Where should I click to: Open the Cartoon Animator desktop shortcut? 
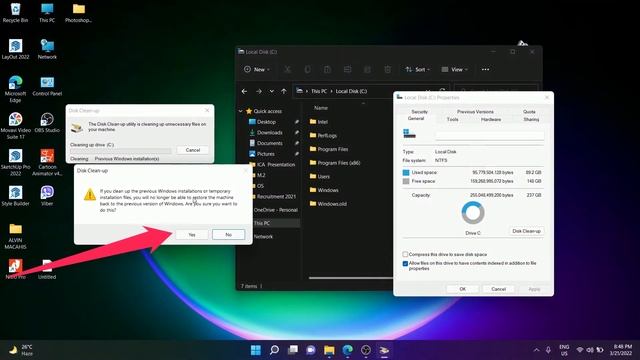(47, 162)
